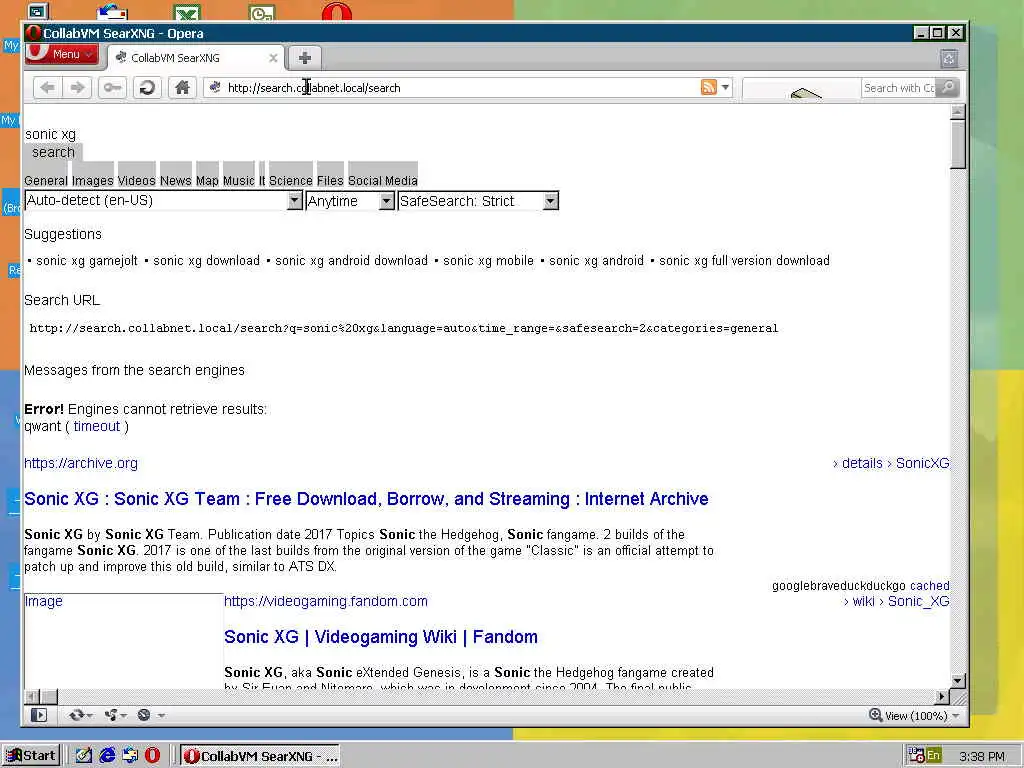Image resolution: width=1024 pixels, height=768 pixels.
Task: Open https://videogaming.fandom.com result URL
Action: click(x=326, y=601)
